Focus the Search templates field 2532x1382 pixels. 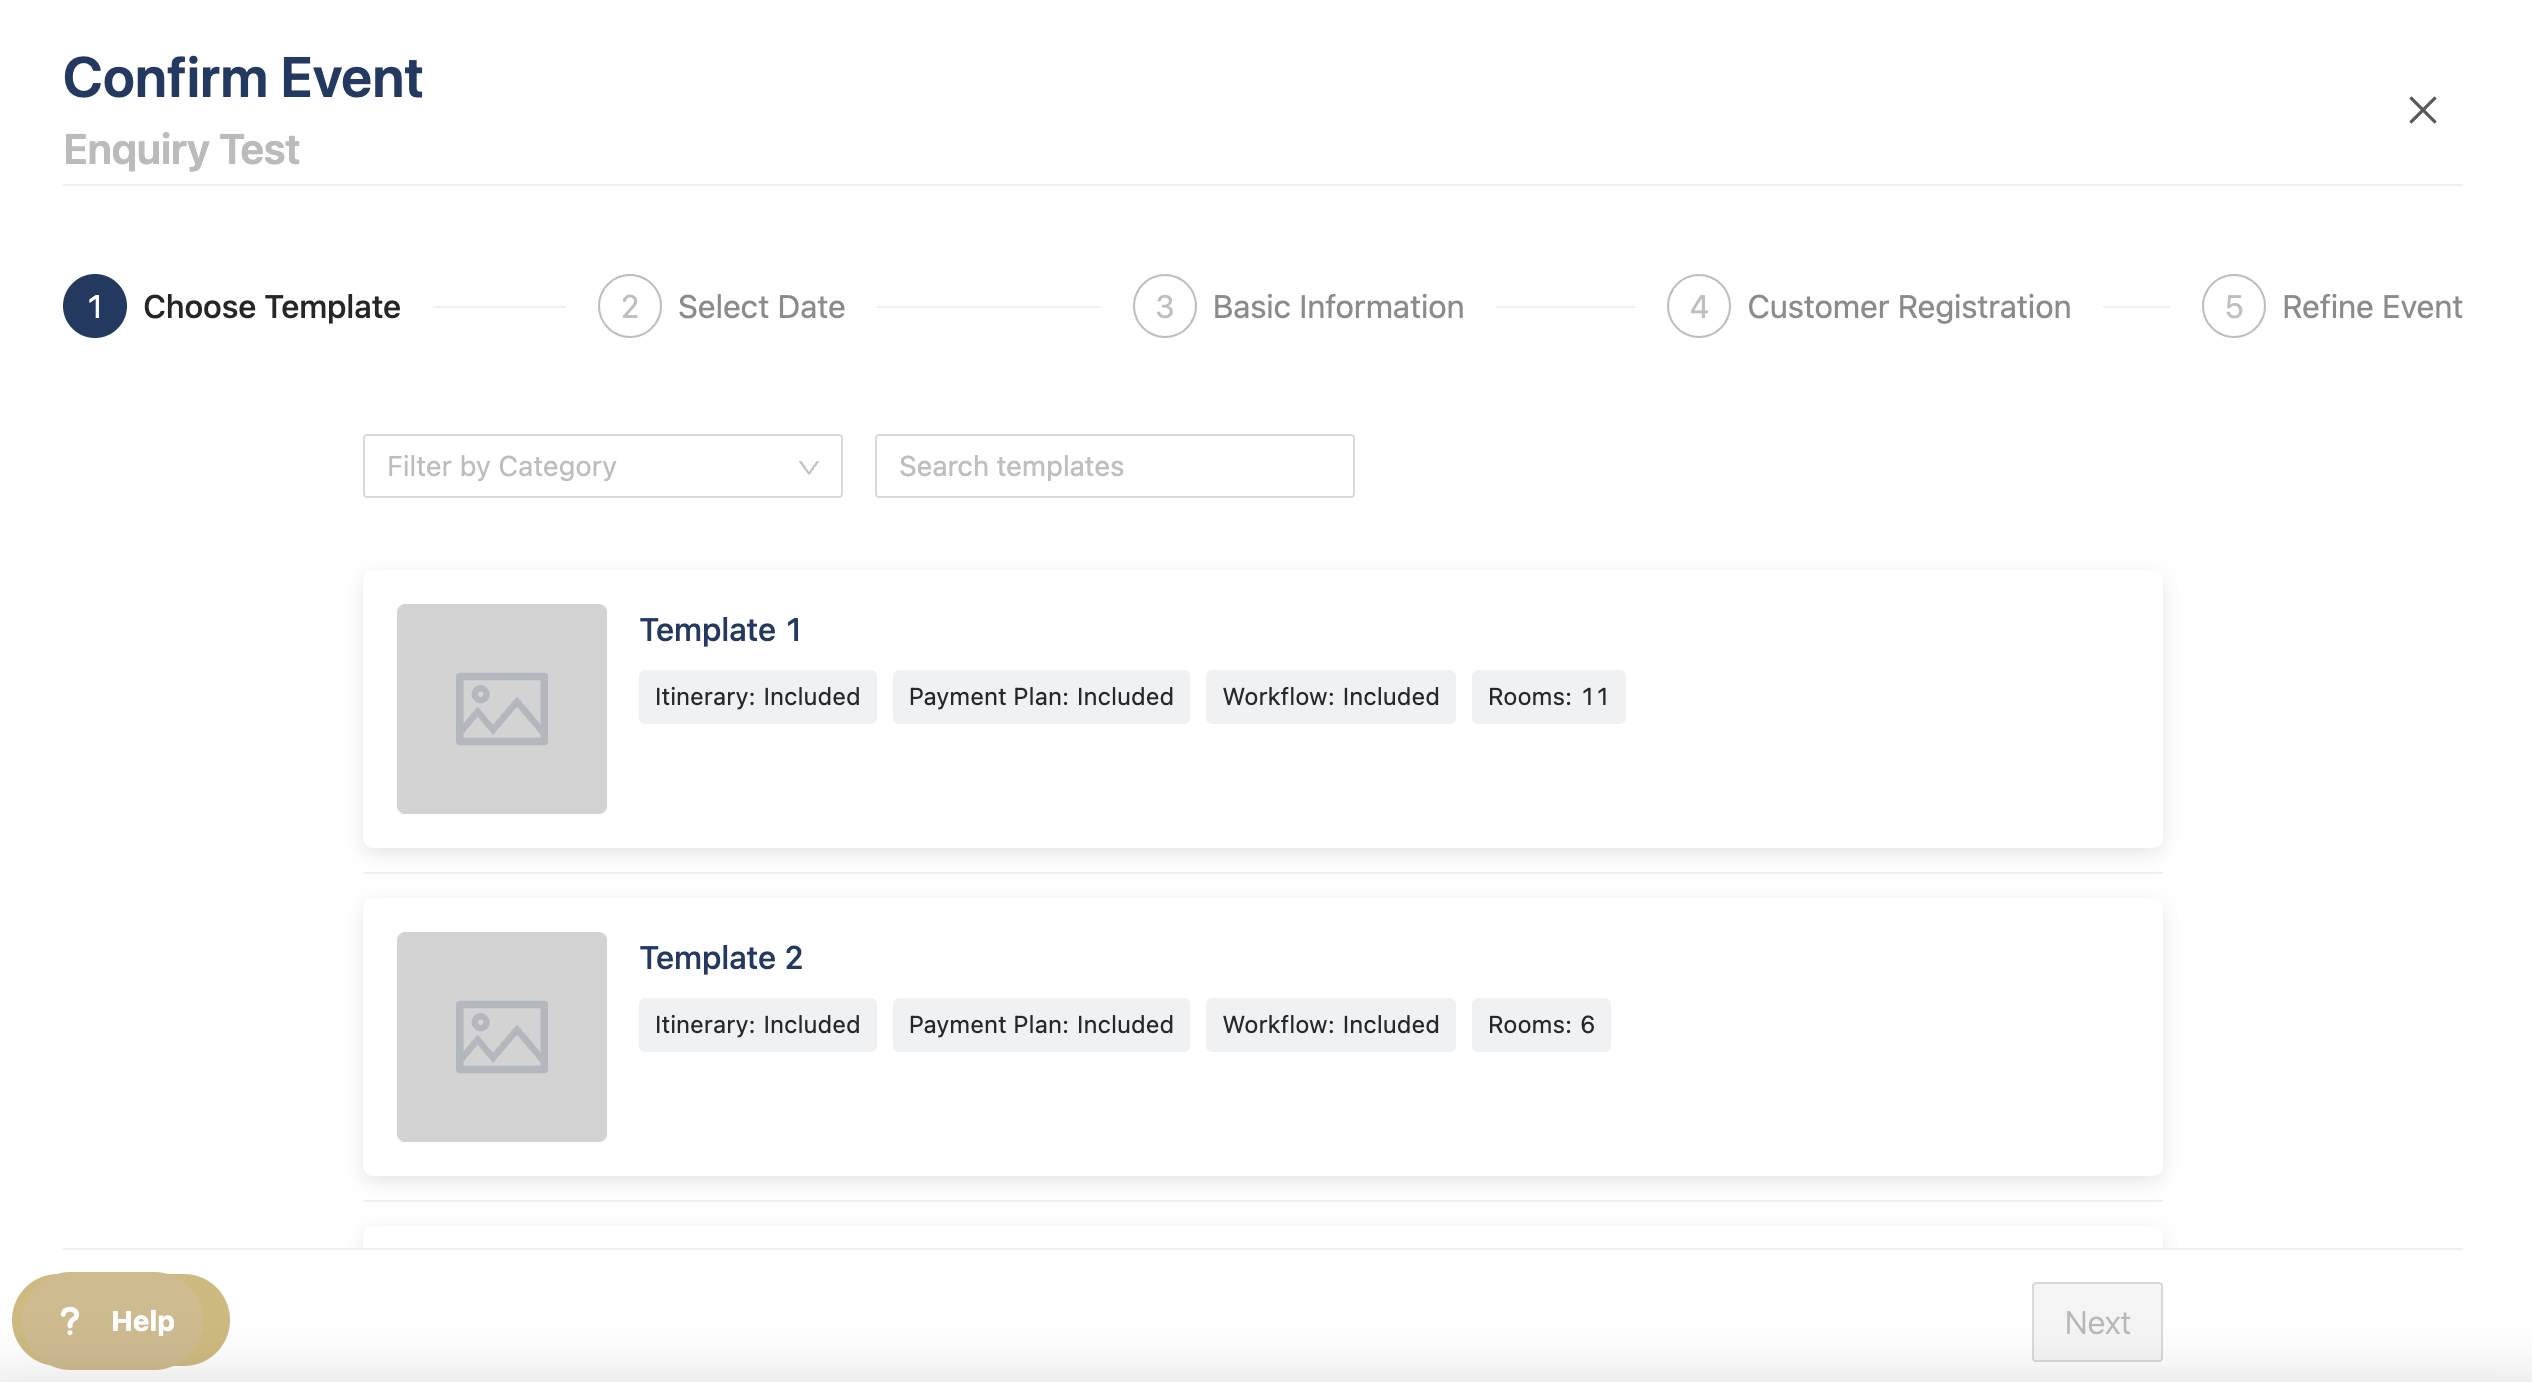pyautogui.click(x=1114, y=466)
